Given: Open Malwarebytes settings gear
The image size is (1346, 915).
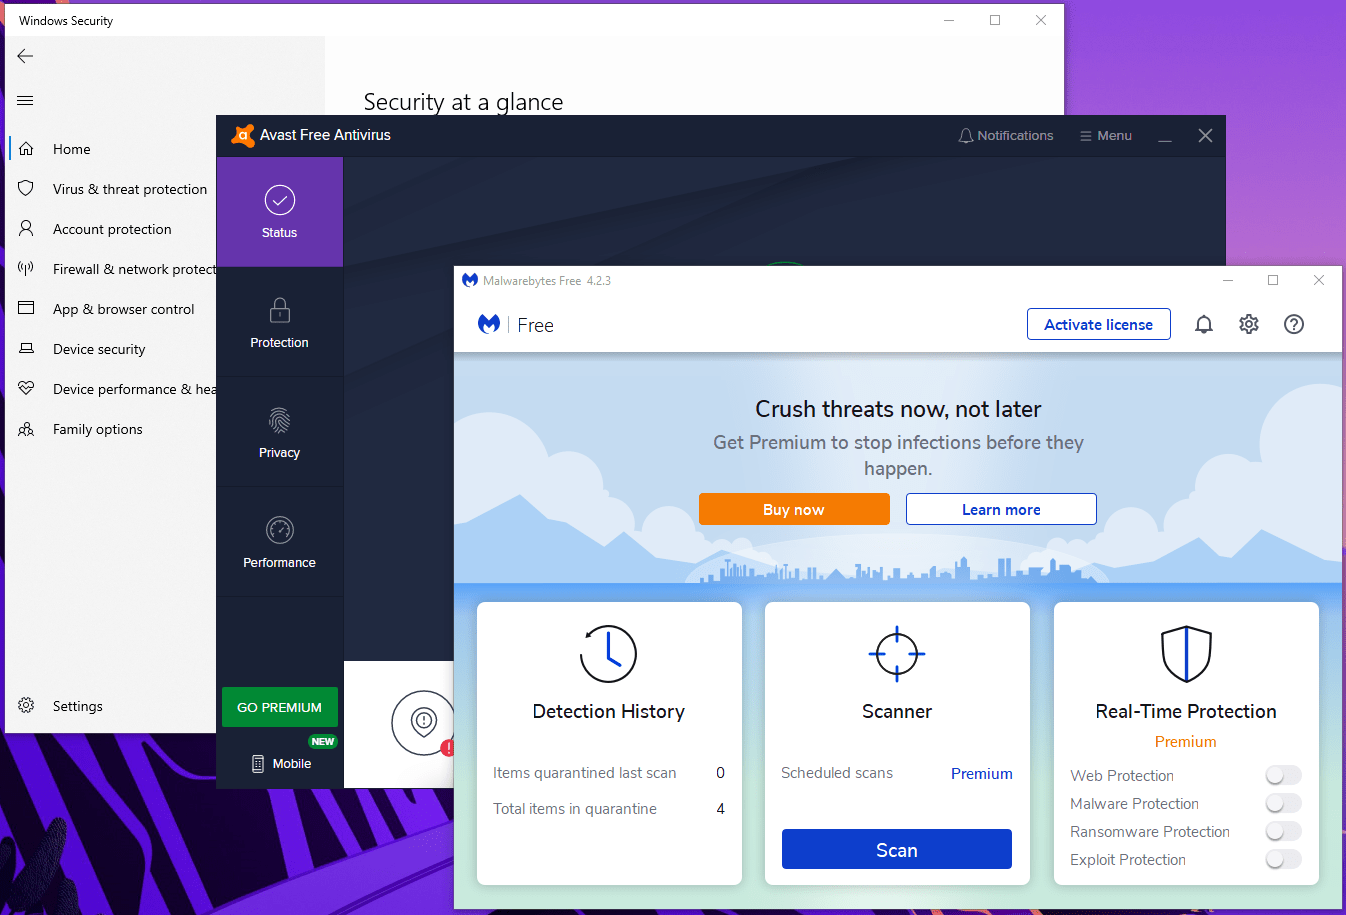Looking at the screenshot, I should tap(1249, 324).
